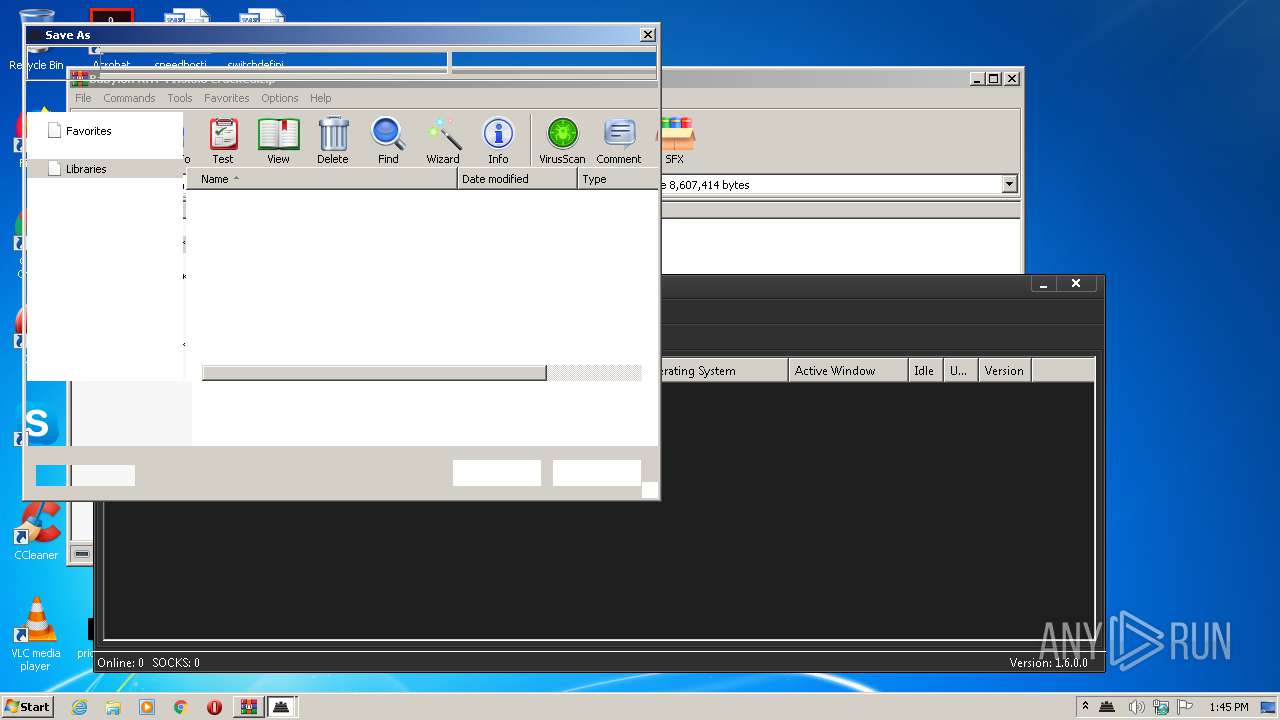1280x720 pixels.
Task: Open the WinRAR File menu
Action: pyautogui.click(x=83, y=98)
